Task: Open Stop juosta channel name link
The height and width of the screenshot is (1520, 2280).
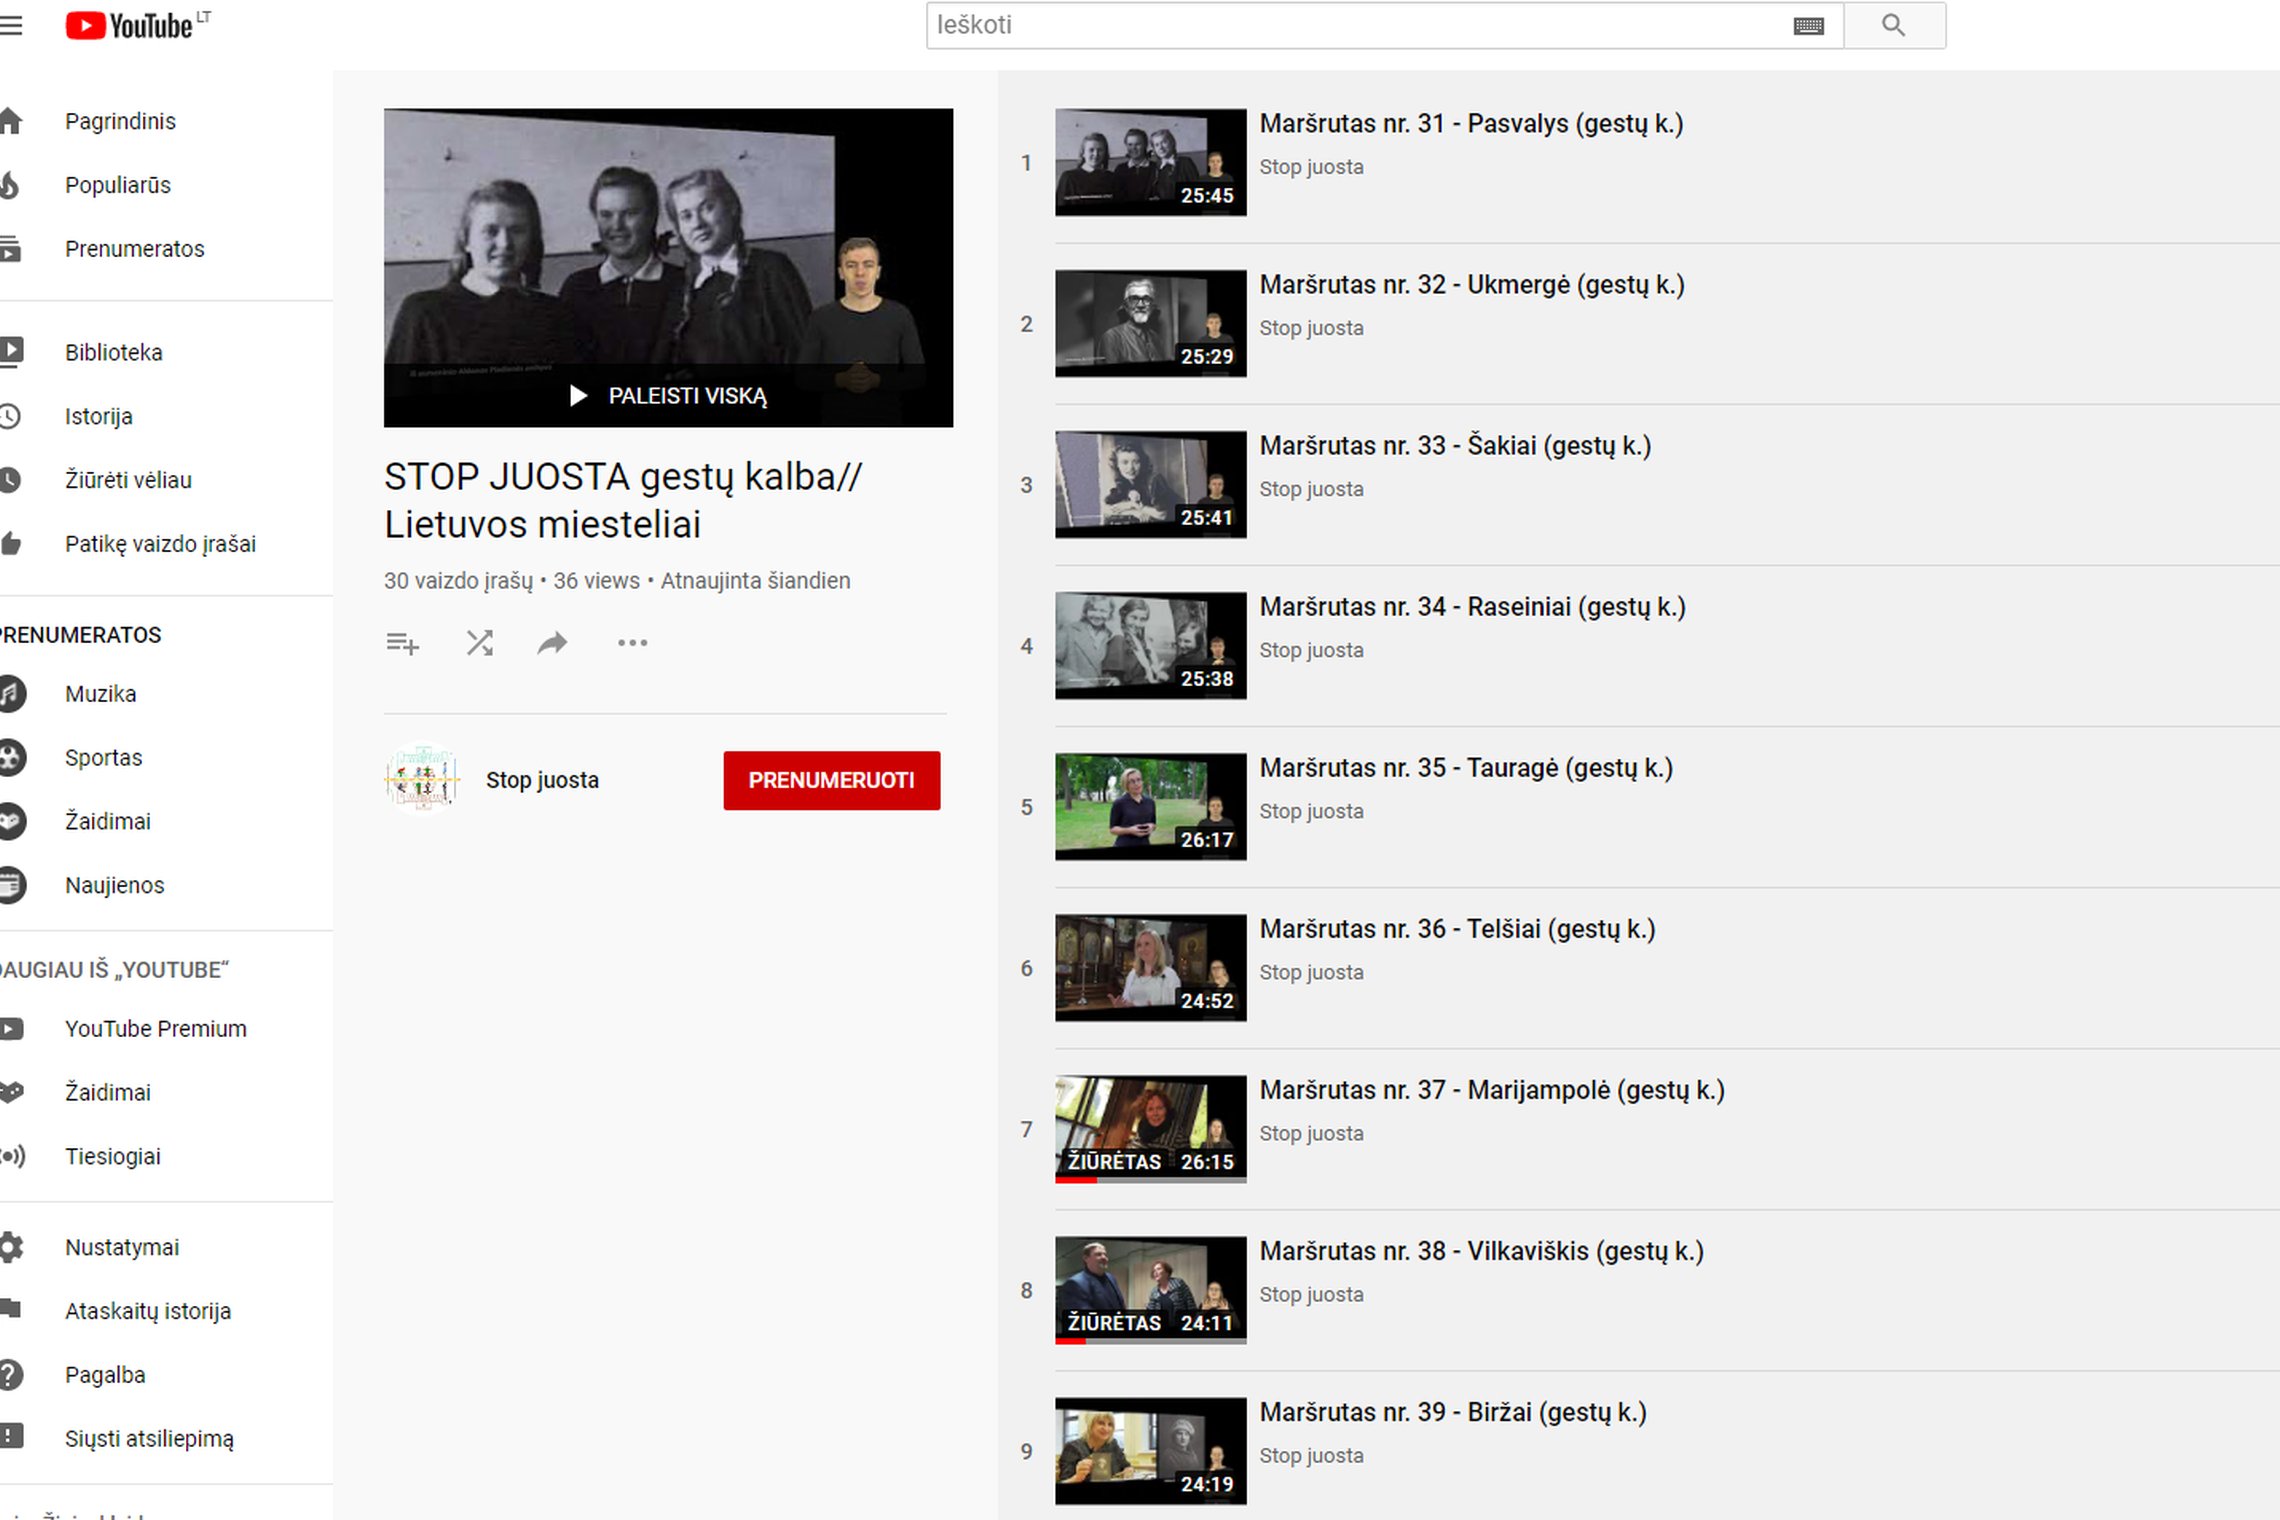Action: coord(542,780)
